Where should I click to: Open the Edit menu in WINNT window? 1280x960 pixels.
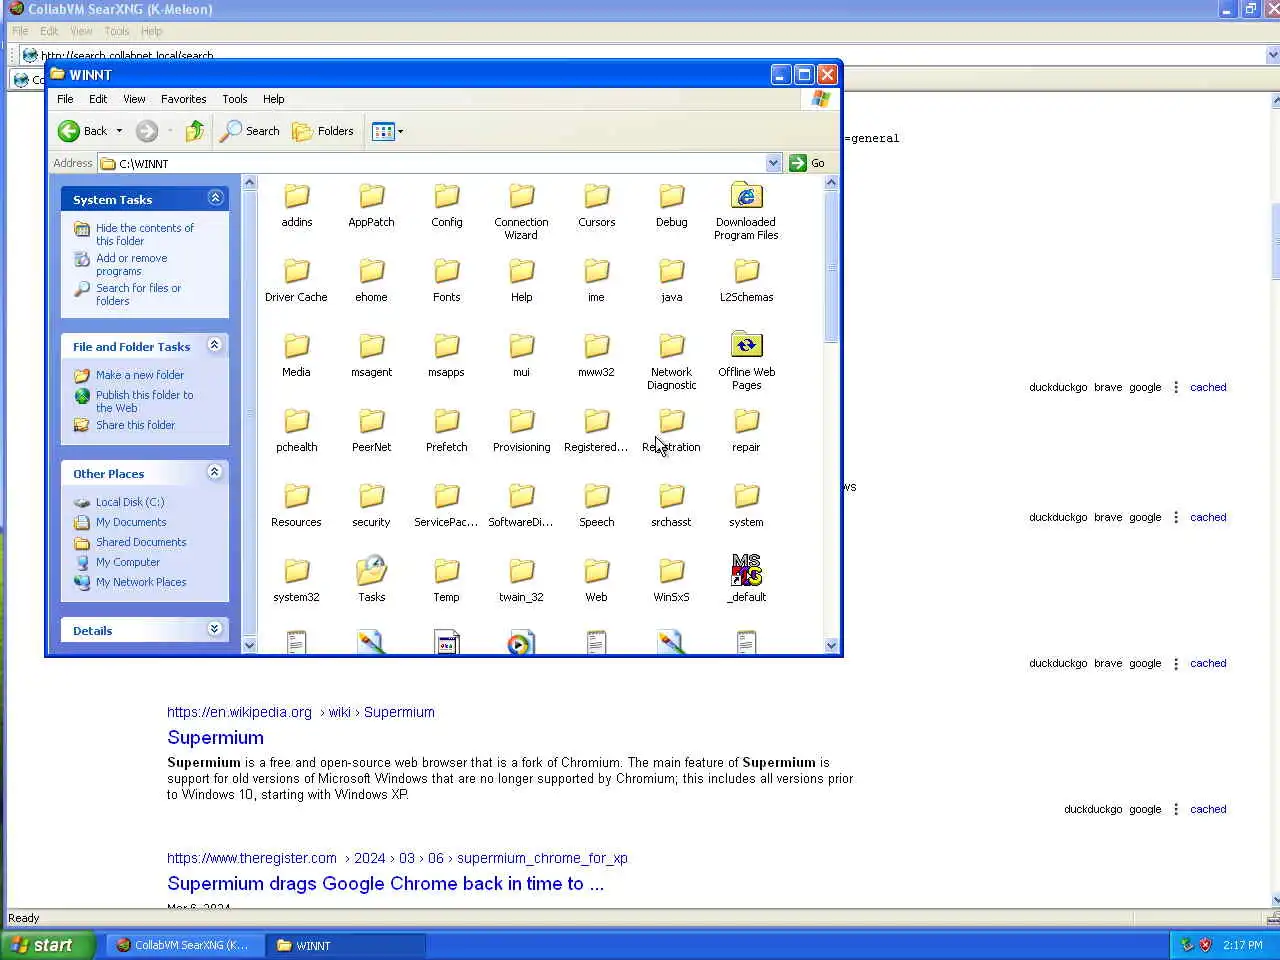click(x=98, y=99)
